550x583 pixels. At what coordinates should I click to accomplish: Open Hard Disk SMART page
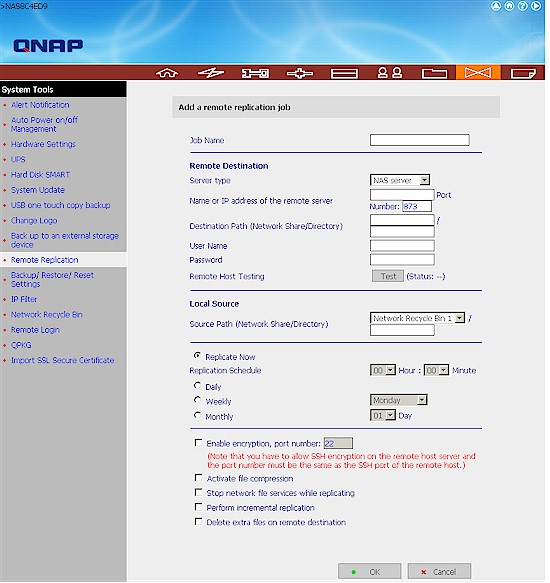pos(40,175)
